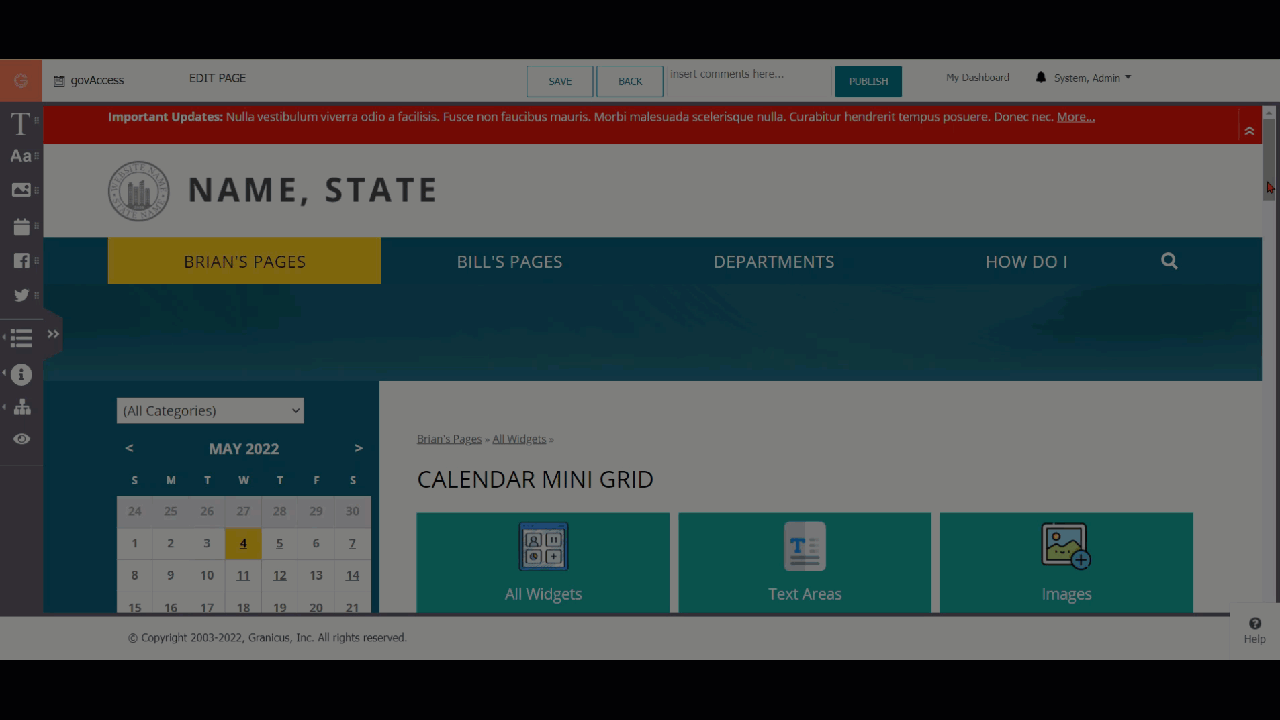This screenshot has height=720, width=1280.
Task: Click the Save button
Action: [560, 82]
